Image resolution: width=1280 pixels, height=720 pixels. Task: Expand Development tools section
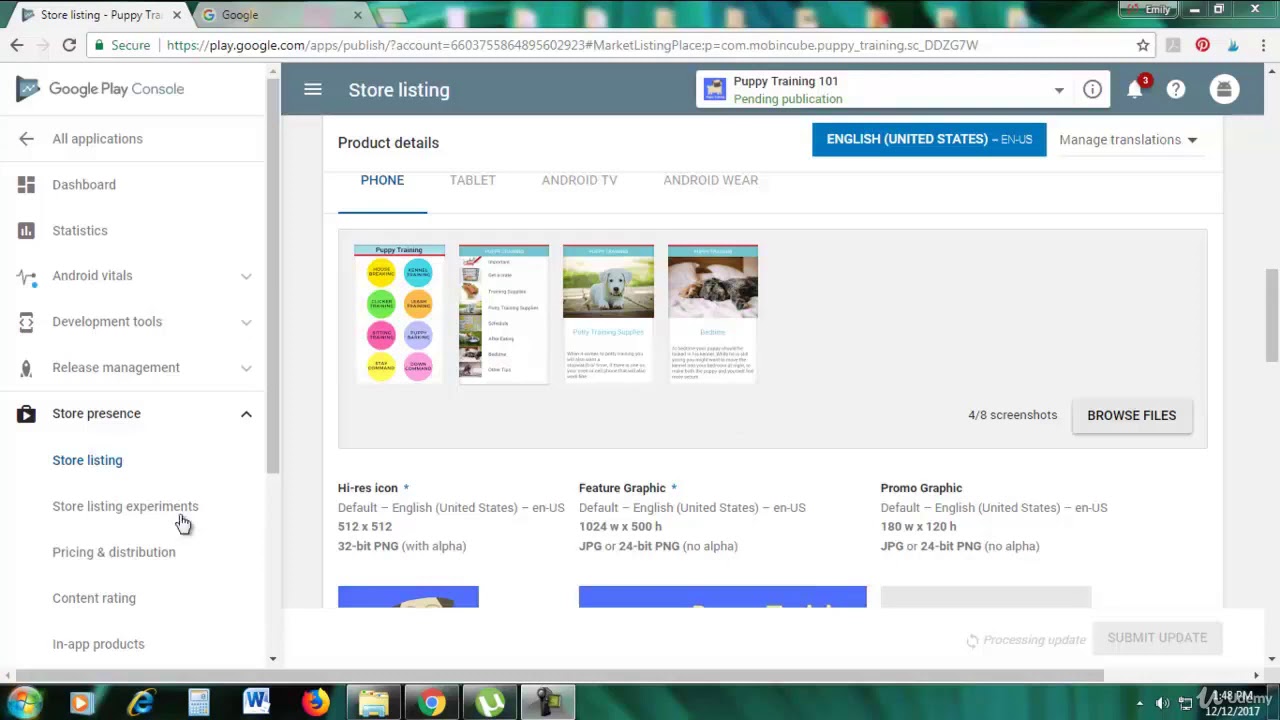(246, 322)
